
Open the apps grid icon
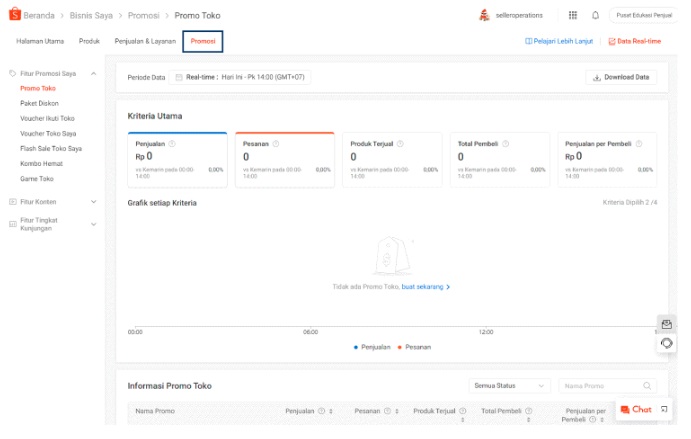[x=572, y=16]
